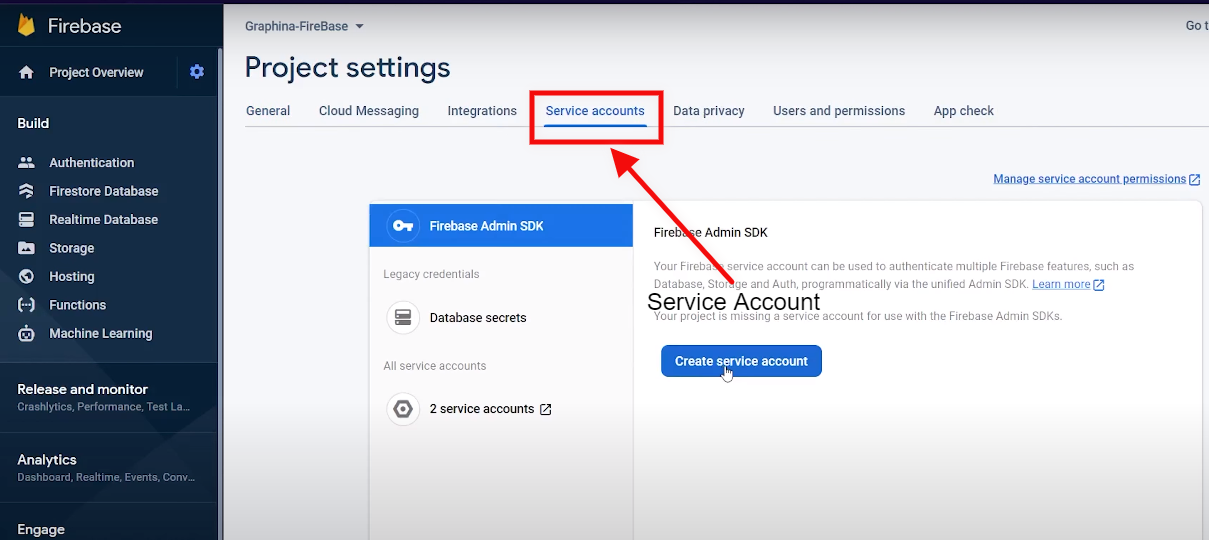This screenshot has height=540, width=1209.
Task: Open 2 service accounts item
Action: click(501, 409)
